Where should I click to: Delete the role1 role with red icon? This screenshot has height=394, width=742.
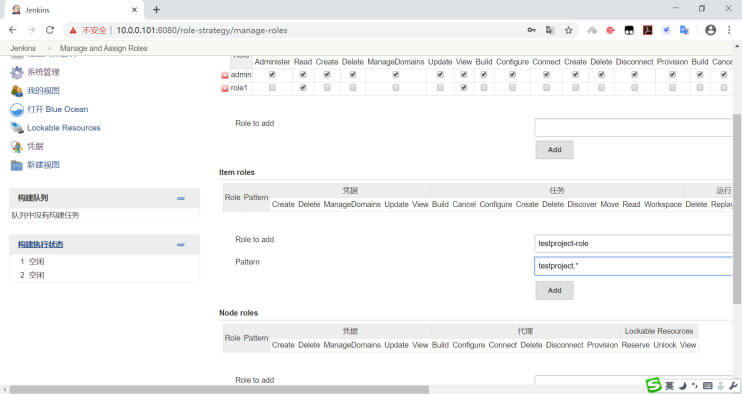click(x=225, y=88)
